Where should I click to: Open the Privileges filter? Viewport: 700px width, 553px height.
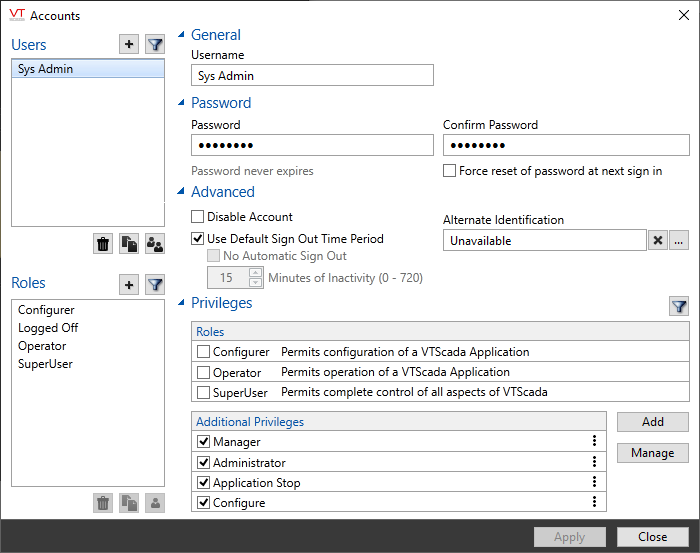679,307
